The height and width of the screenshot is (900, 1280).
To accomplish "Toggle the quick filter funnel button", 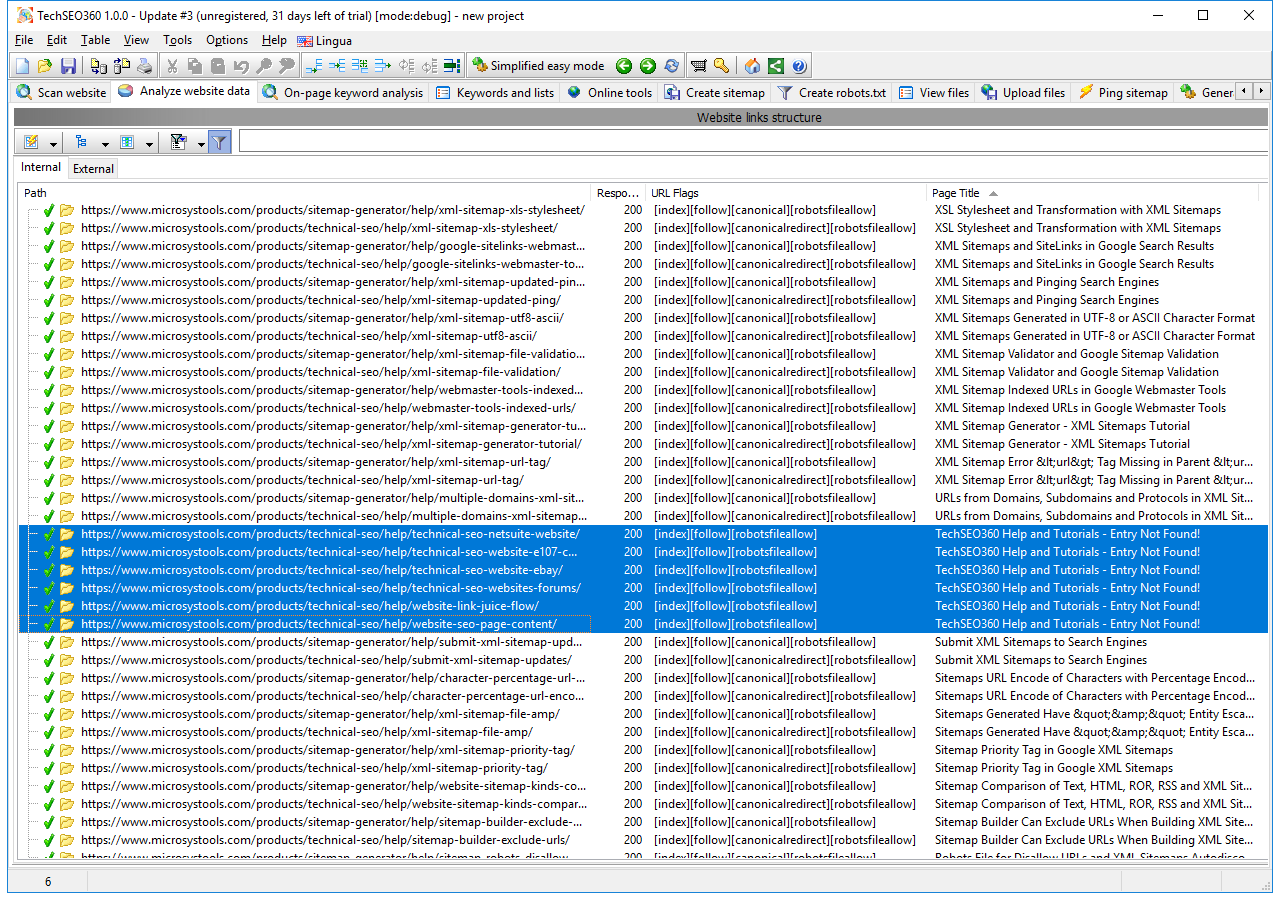I will click(219, 142).
